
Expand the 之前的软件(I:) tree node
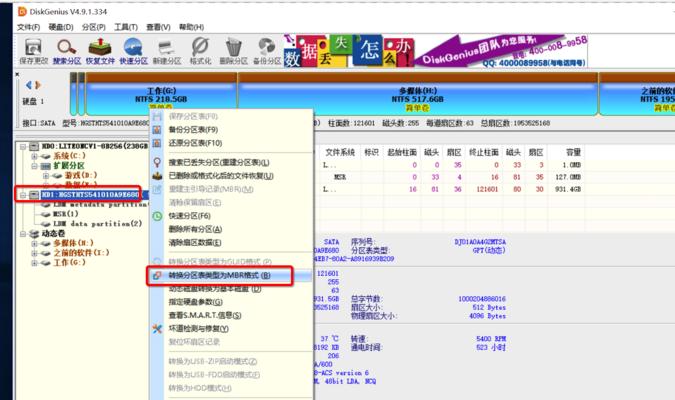point(34,253)
